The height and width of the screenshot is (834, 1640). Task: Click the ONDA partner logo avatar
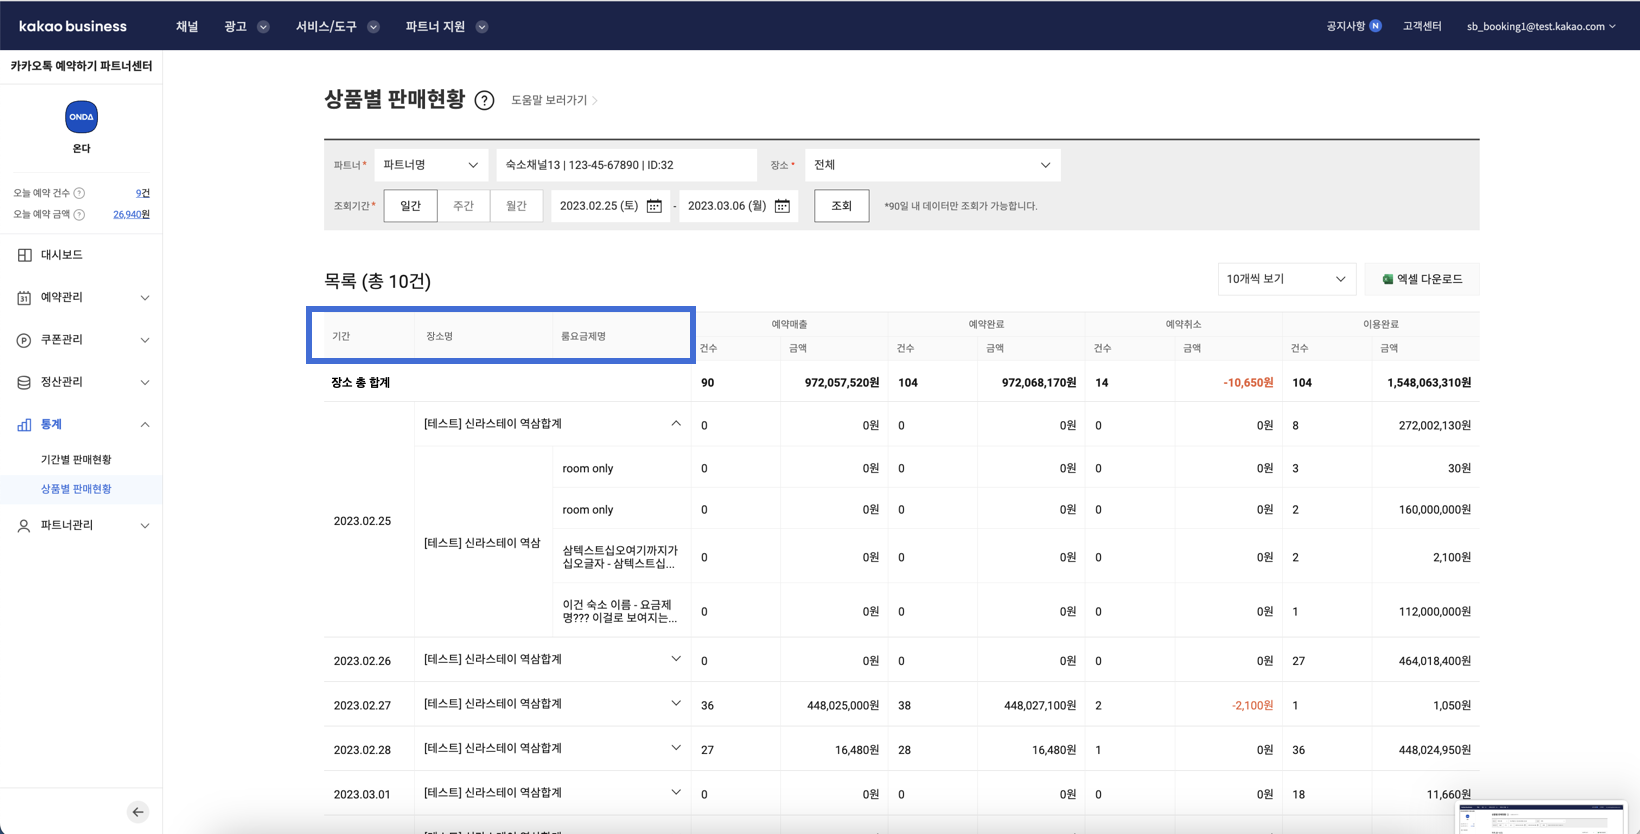pyautogui.click(x=81, y=117)
